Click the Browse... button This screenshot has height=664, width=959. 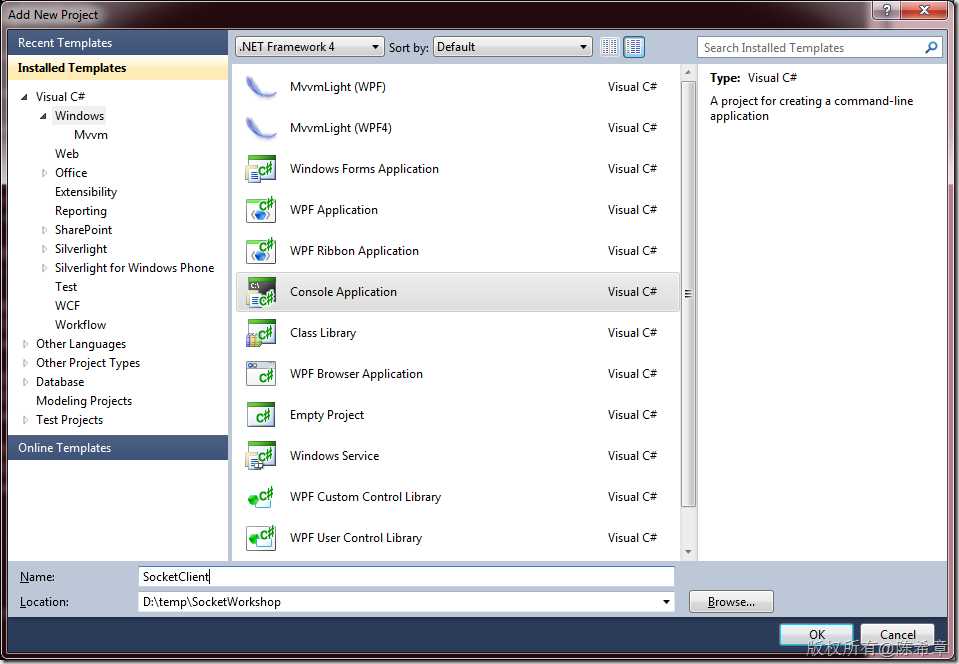[731, 602]
